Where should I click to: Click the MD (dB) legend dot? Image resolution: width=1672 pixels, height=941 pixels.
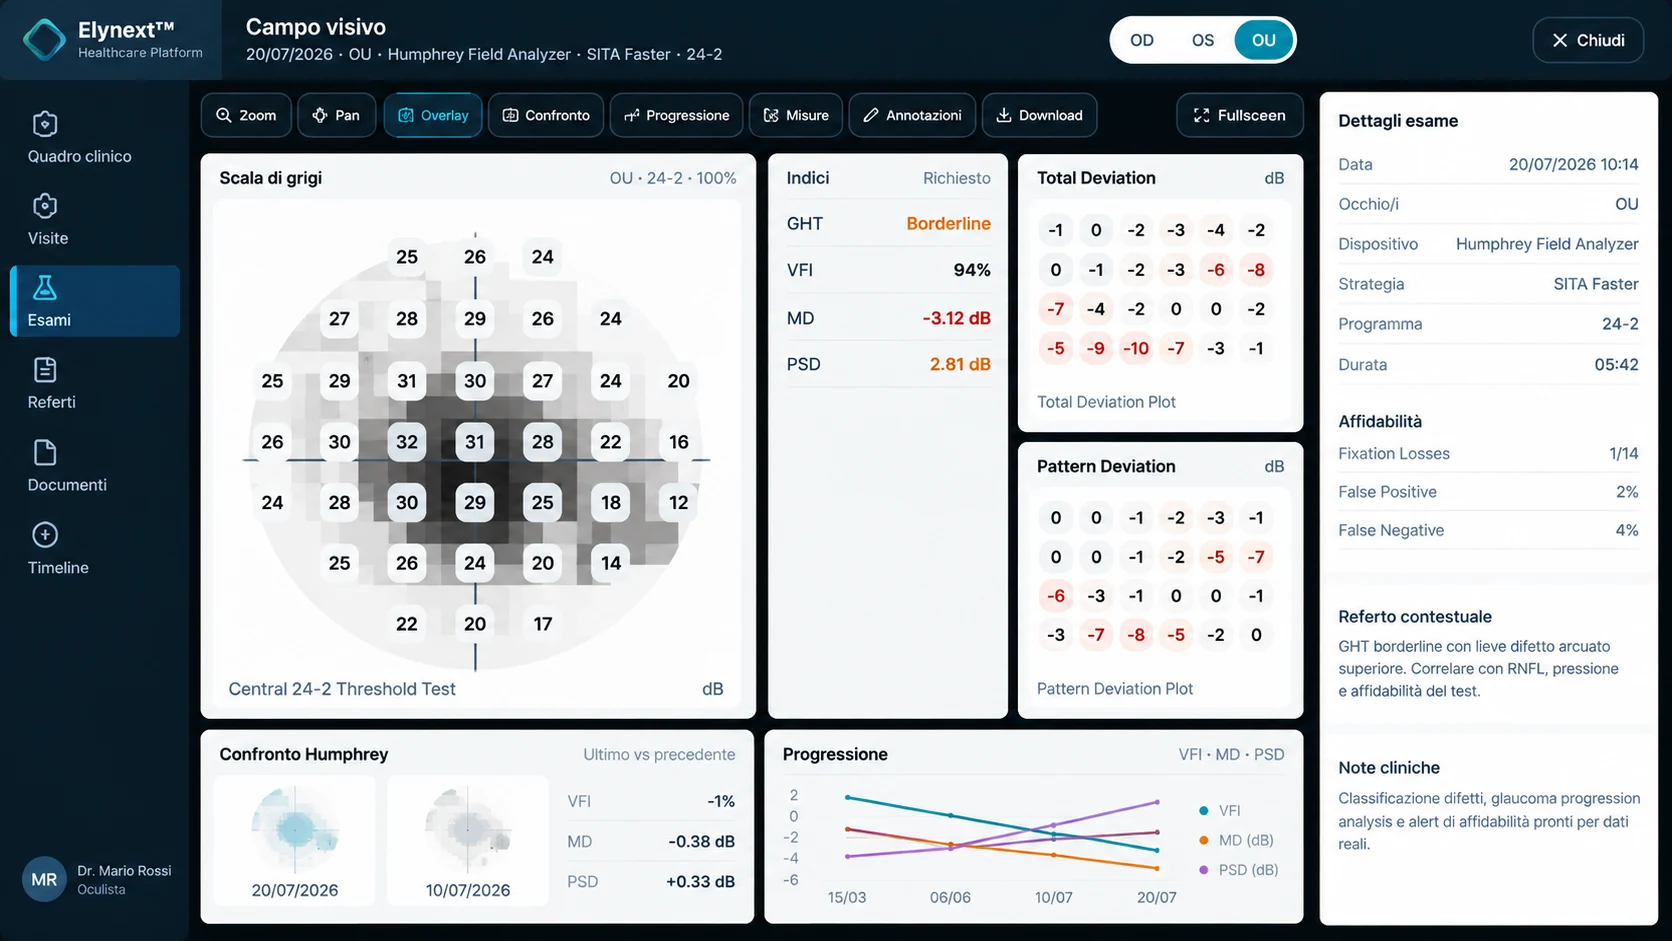(1203, 840)
